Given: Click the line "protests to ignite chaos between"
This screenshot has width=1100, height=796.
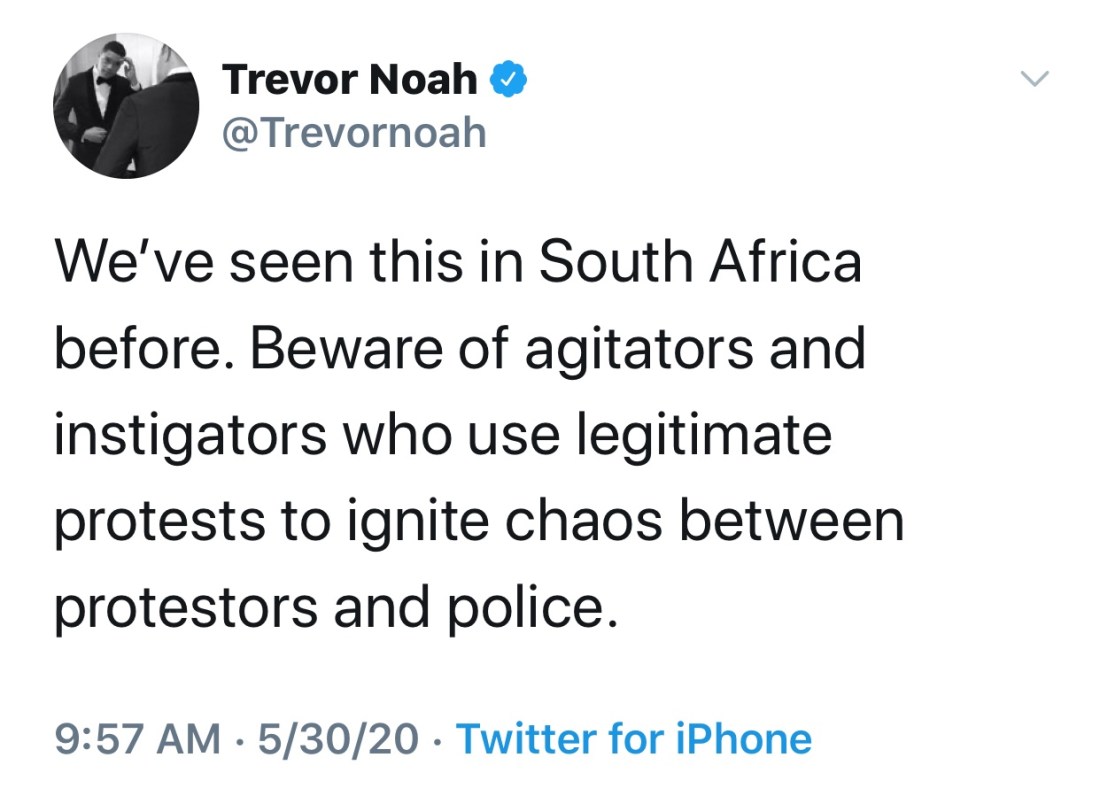Looking at the screenshot, I should pos(478,521).
